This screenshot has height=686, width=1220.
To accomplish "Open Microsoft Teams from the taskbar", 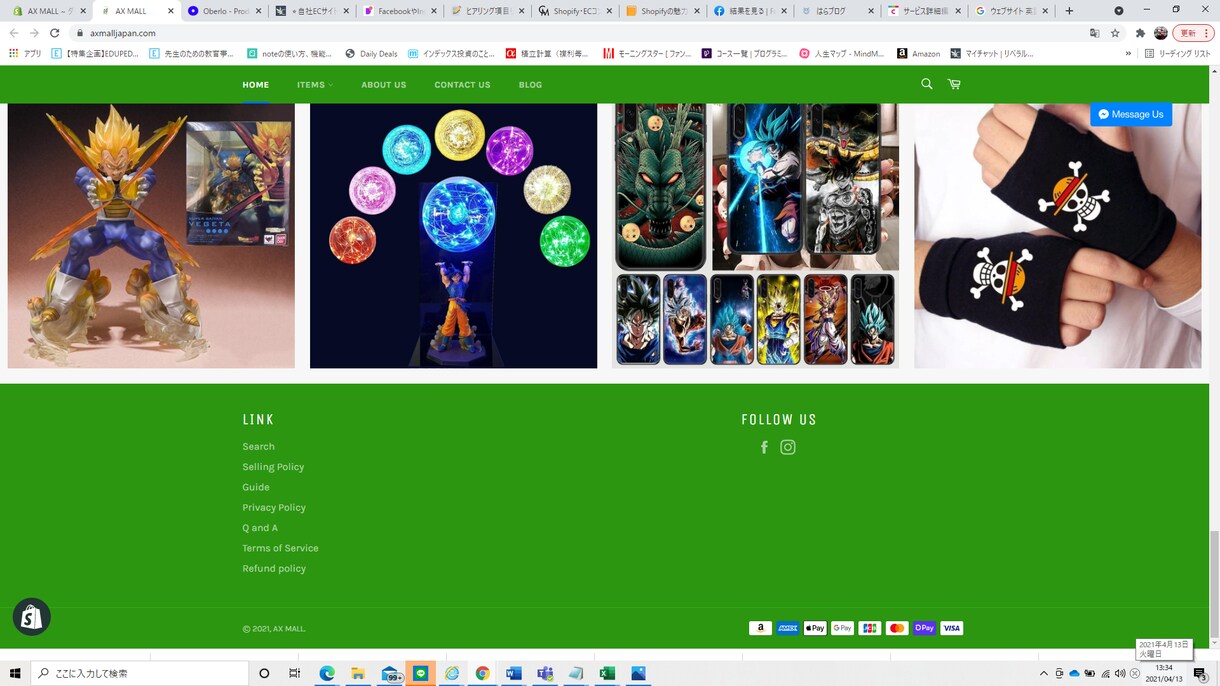I will pyautogui.click(x=545, y=673).
